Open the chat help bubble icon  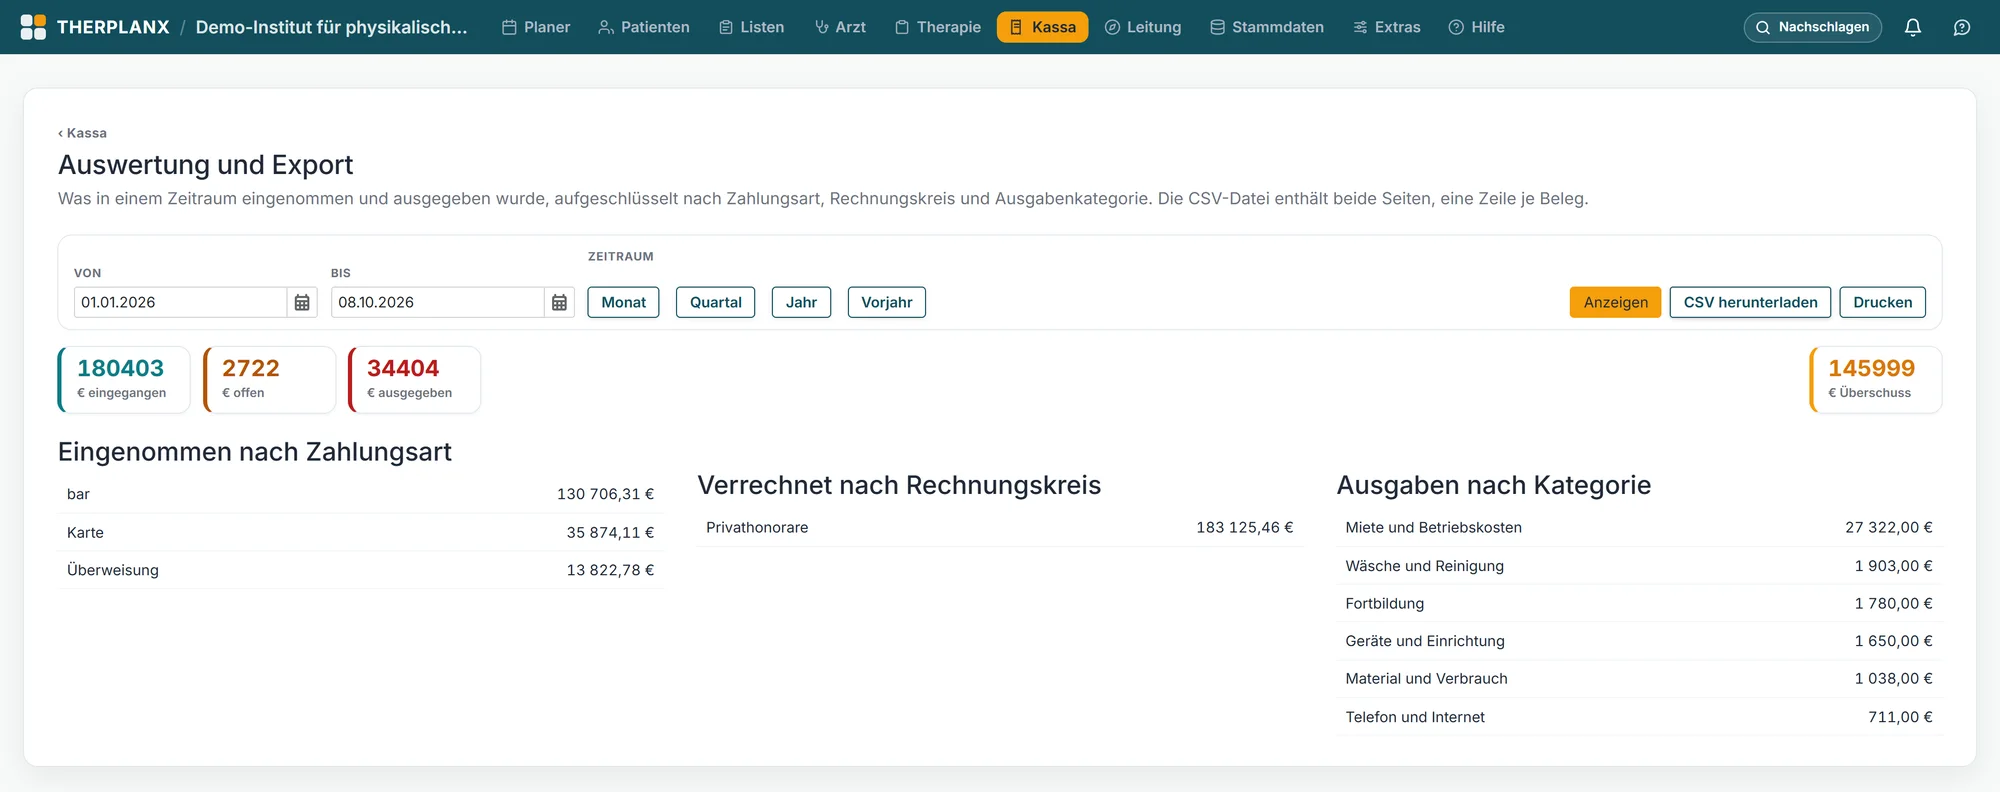(1962, 27)
